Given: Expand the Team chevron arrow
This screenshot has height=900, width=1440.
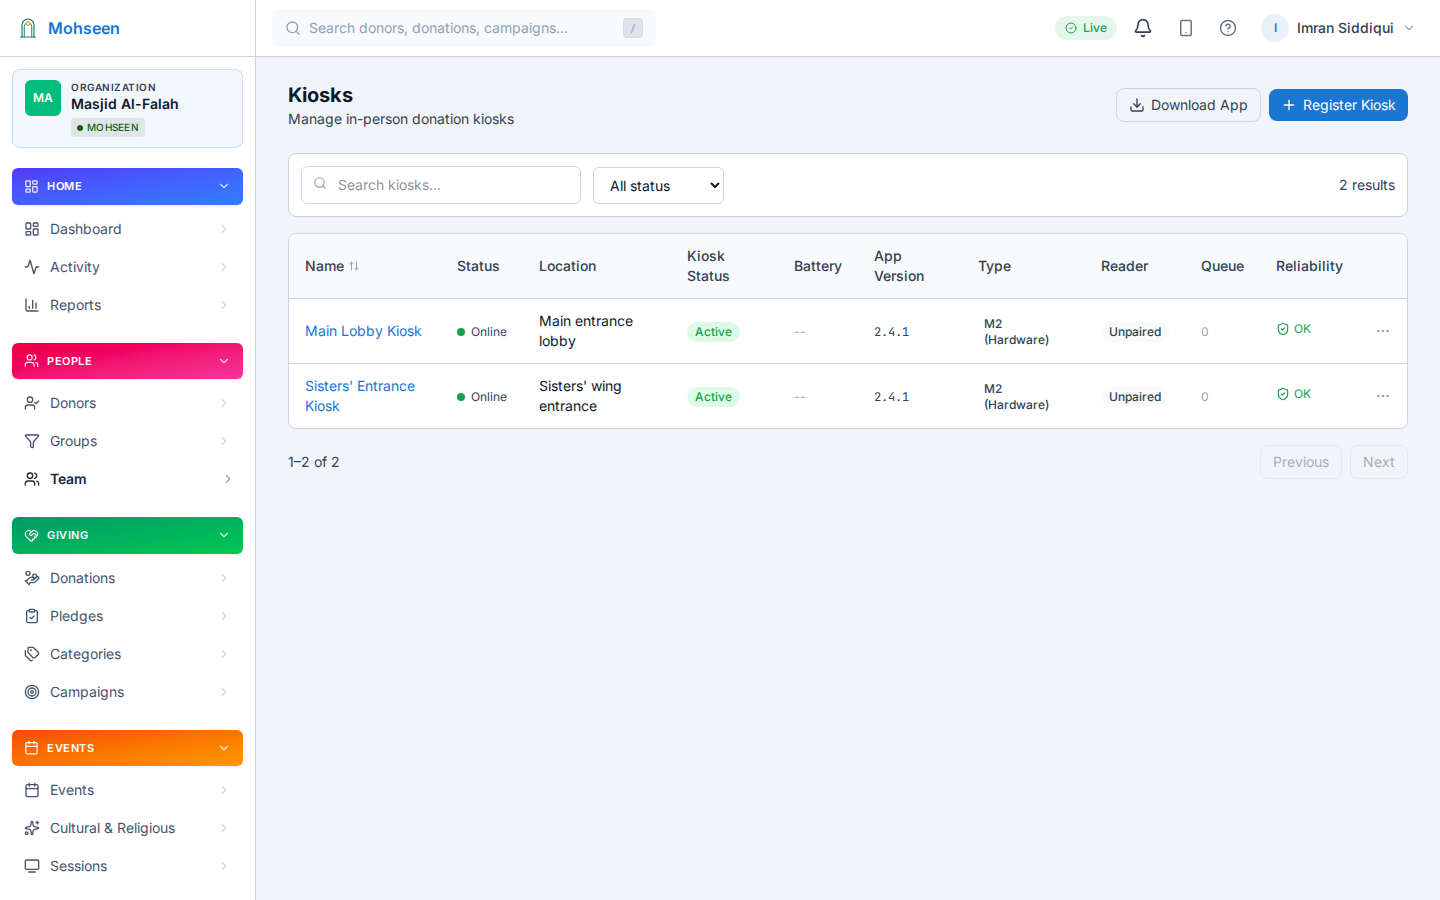Looking at the screenshot, I should pyautogui.click(x=228, y=479).
